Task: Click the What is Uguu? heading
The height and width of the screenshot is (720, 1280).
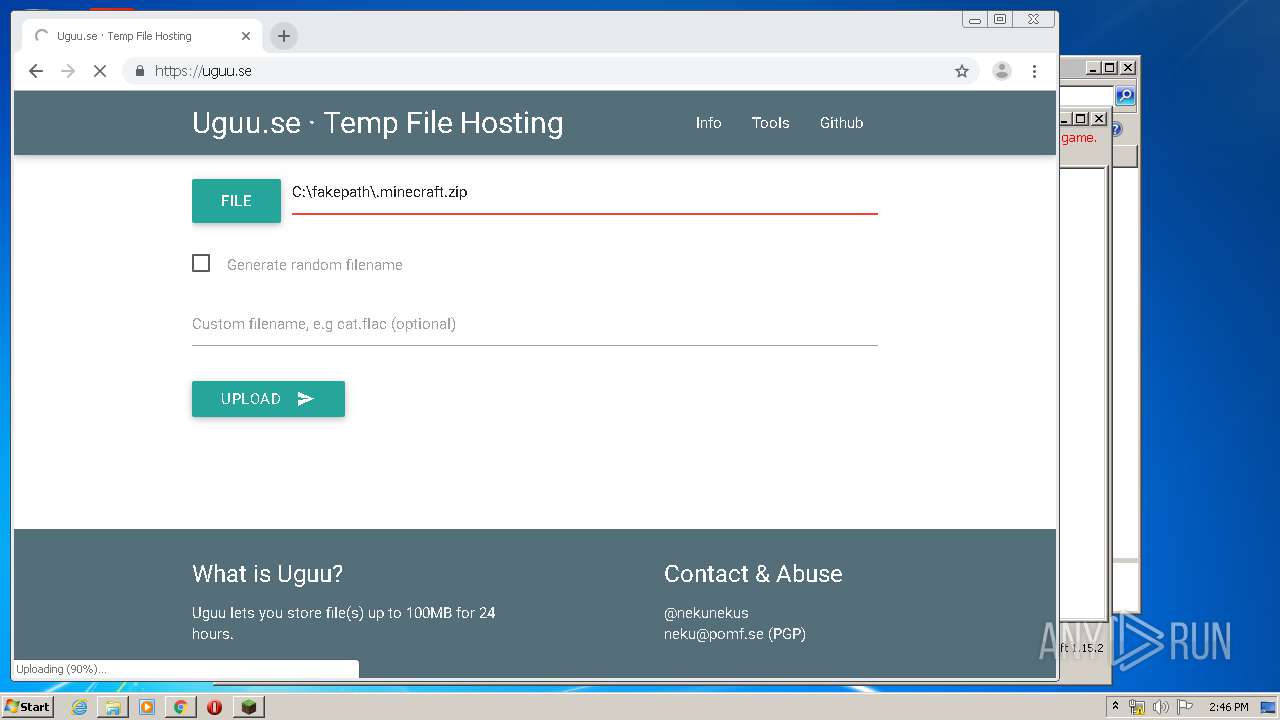Action: [268, 574]
